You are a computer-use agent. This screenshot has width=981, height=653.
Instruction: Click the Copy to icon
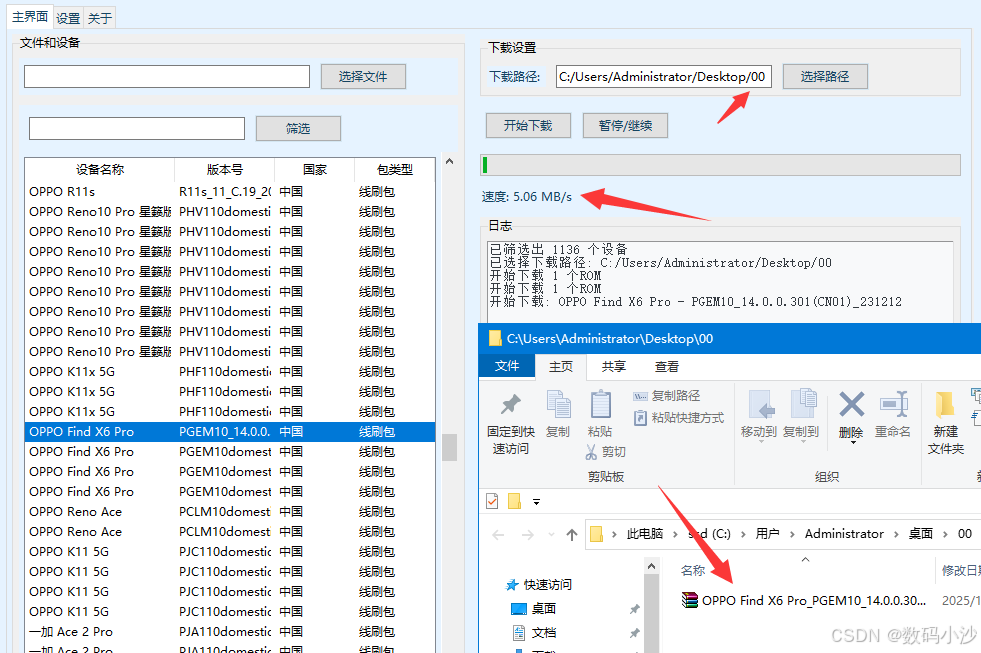[804, 404]
